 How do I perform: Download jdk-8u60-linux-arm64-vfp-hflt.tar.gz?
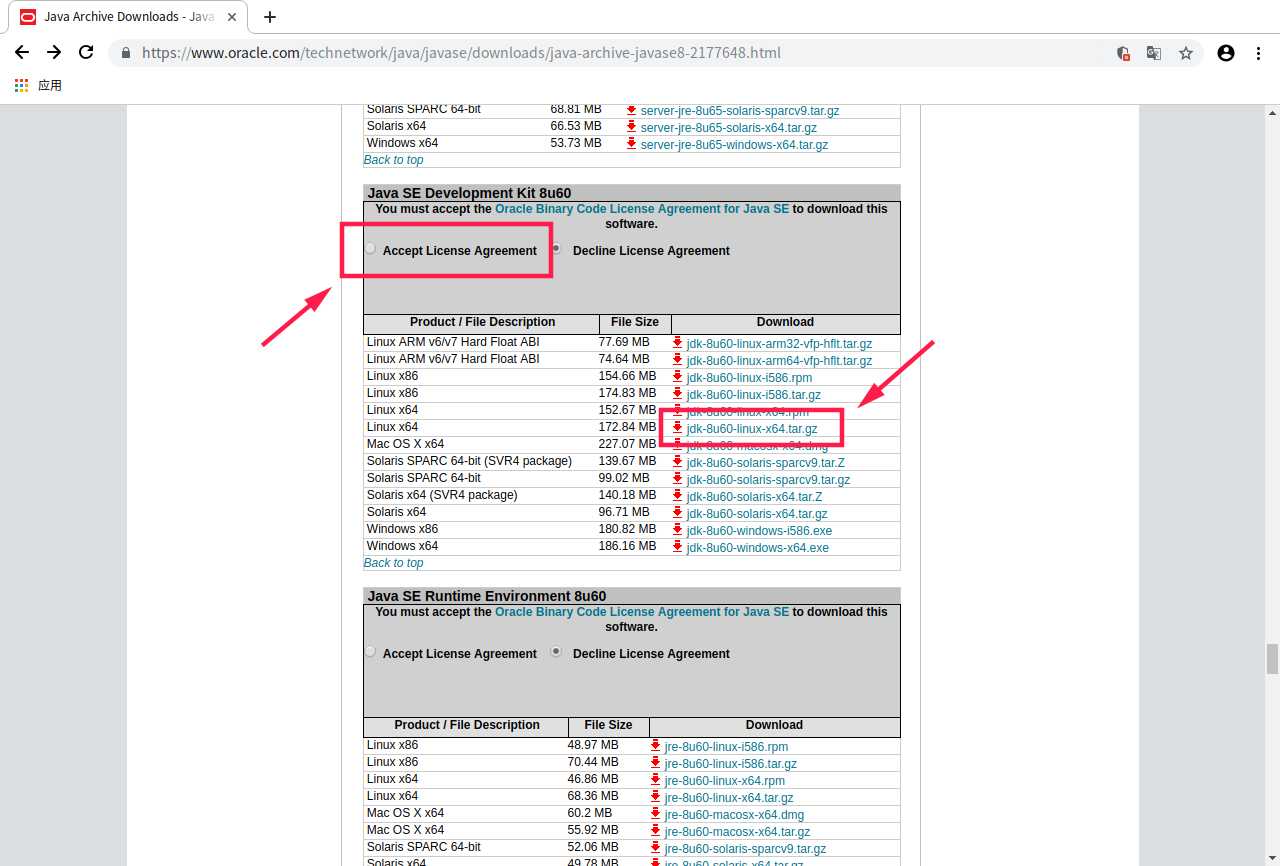(x=779, y=361)
